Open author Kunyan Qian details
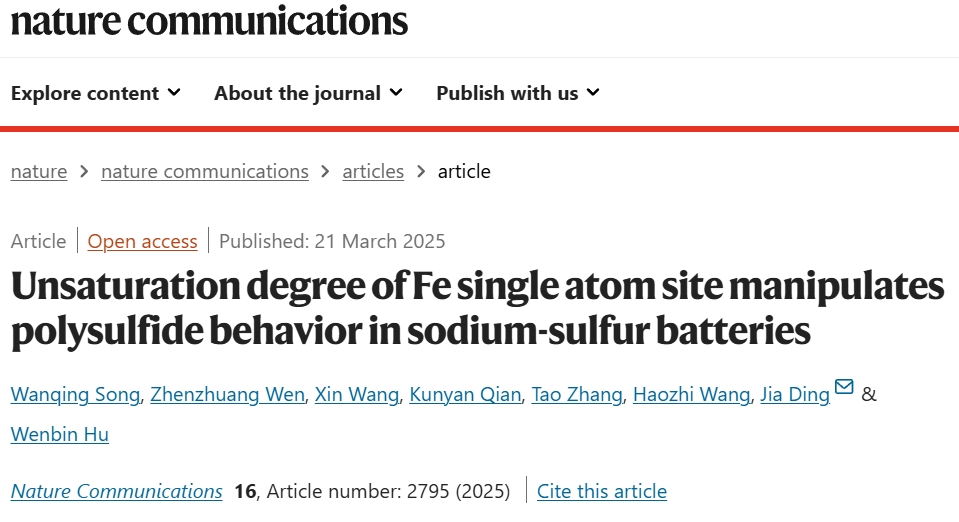This screenshot has height=522, width=959. [465, 395]
